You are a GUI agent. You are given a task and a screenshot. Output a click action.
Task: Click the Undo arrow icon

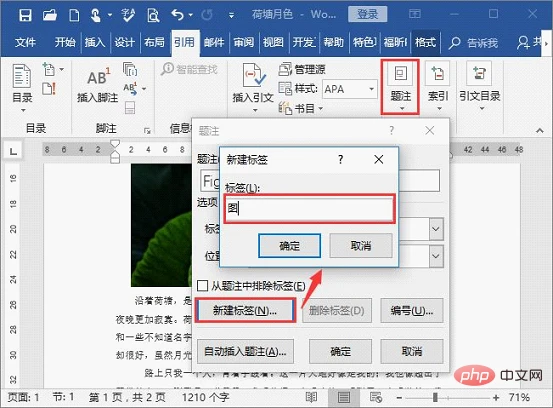pos(177,15)
